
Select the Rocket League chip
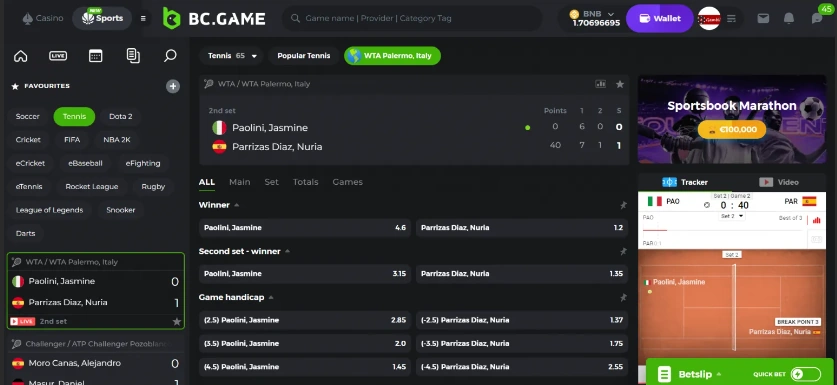click(x=92, y=187)
